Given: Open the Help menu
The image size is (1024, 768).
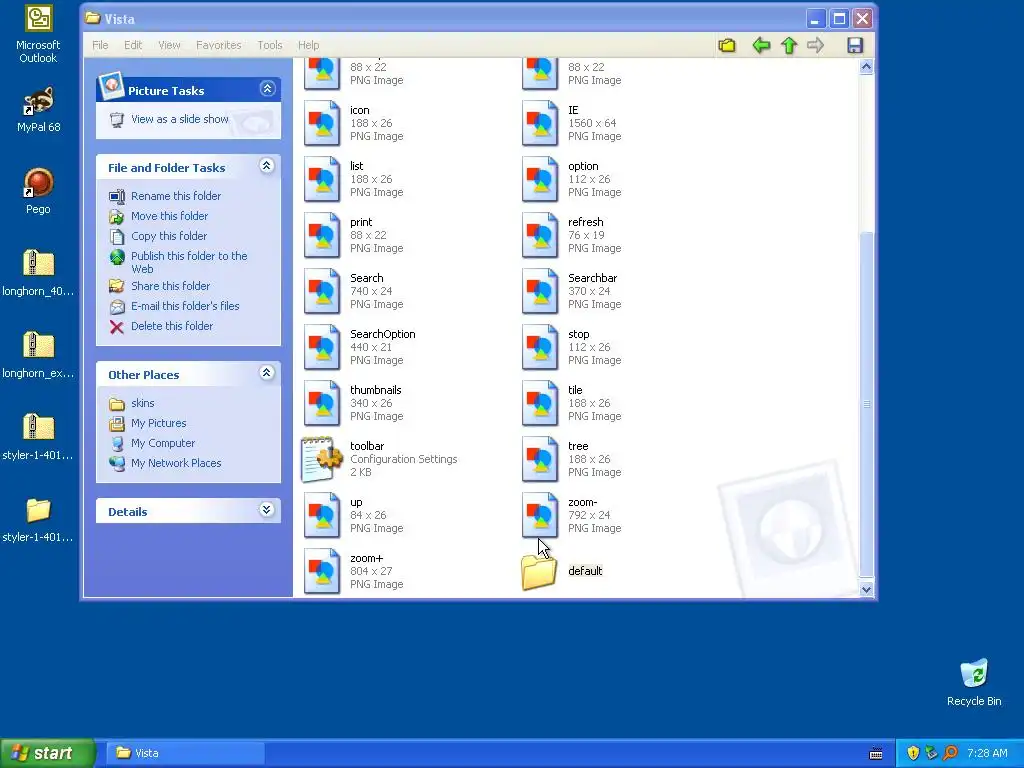Looking at the screenshot, I should pyautogui.click(x=308, y=45).
